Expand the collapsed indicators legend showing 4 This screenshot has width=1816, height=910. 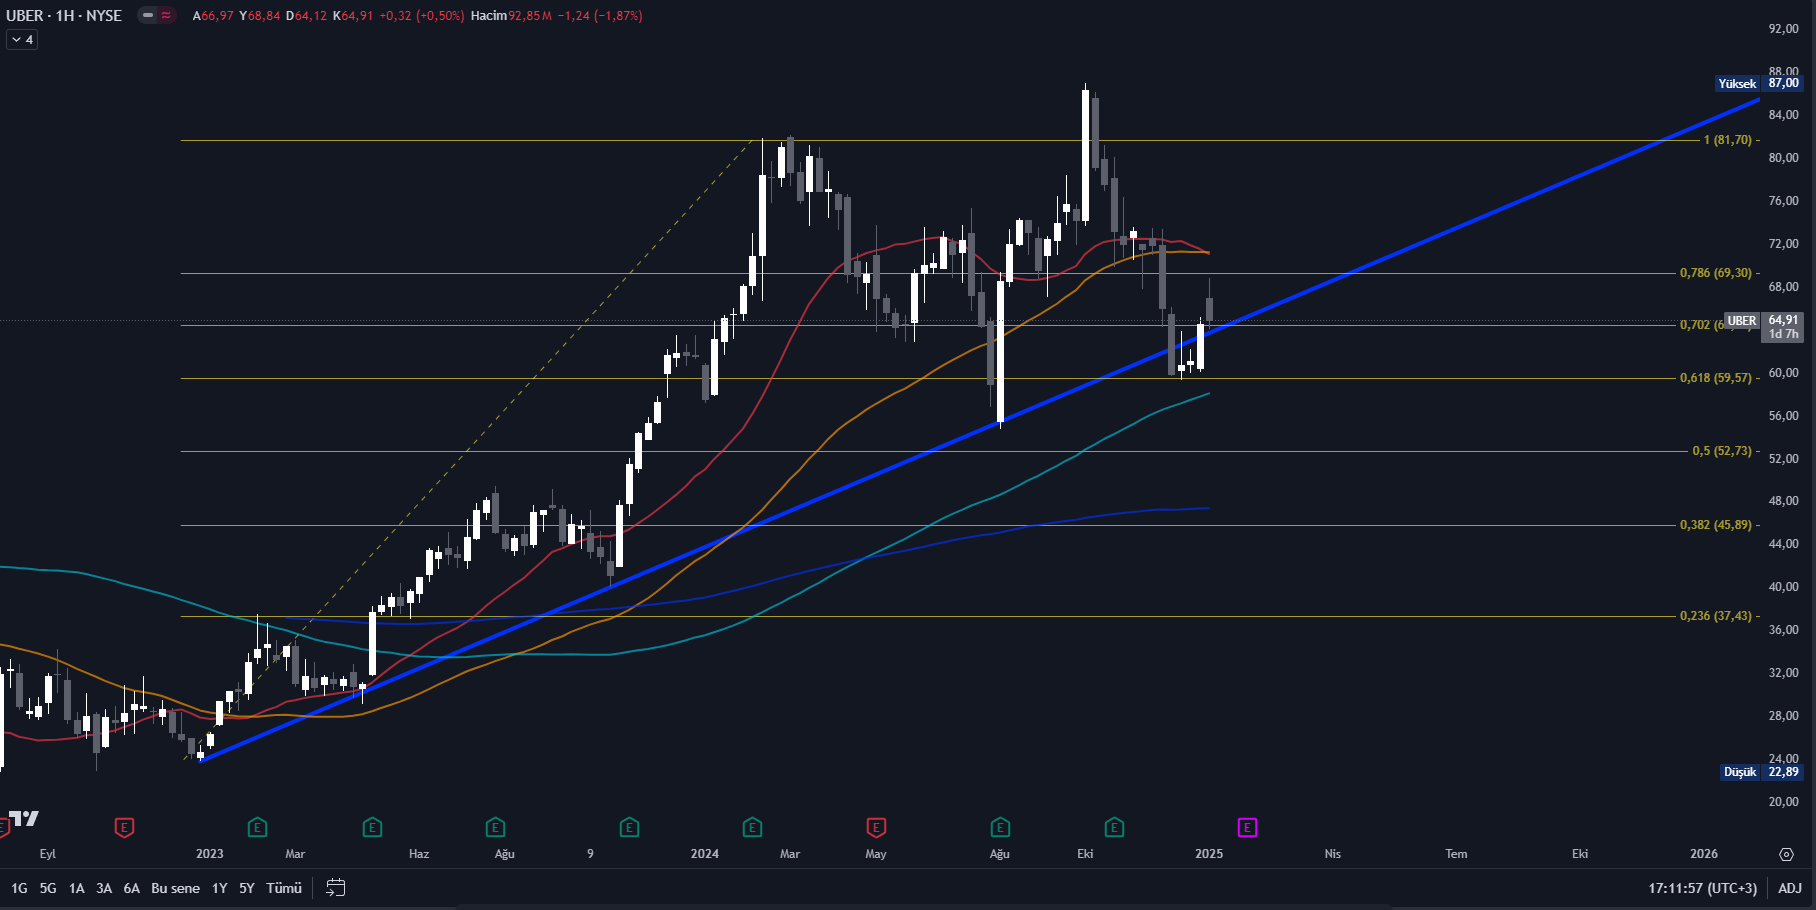[22, 40]
